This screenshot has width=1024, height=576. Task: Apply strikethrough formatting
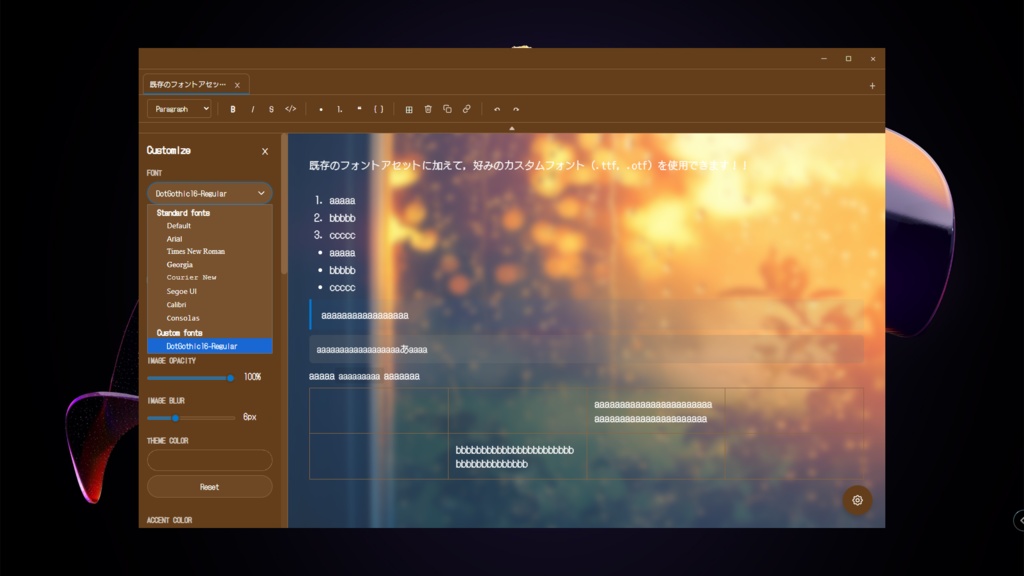[x=271, y=109]
